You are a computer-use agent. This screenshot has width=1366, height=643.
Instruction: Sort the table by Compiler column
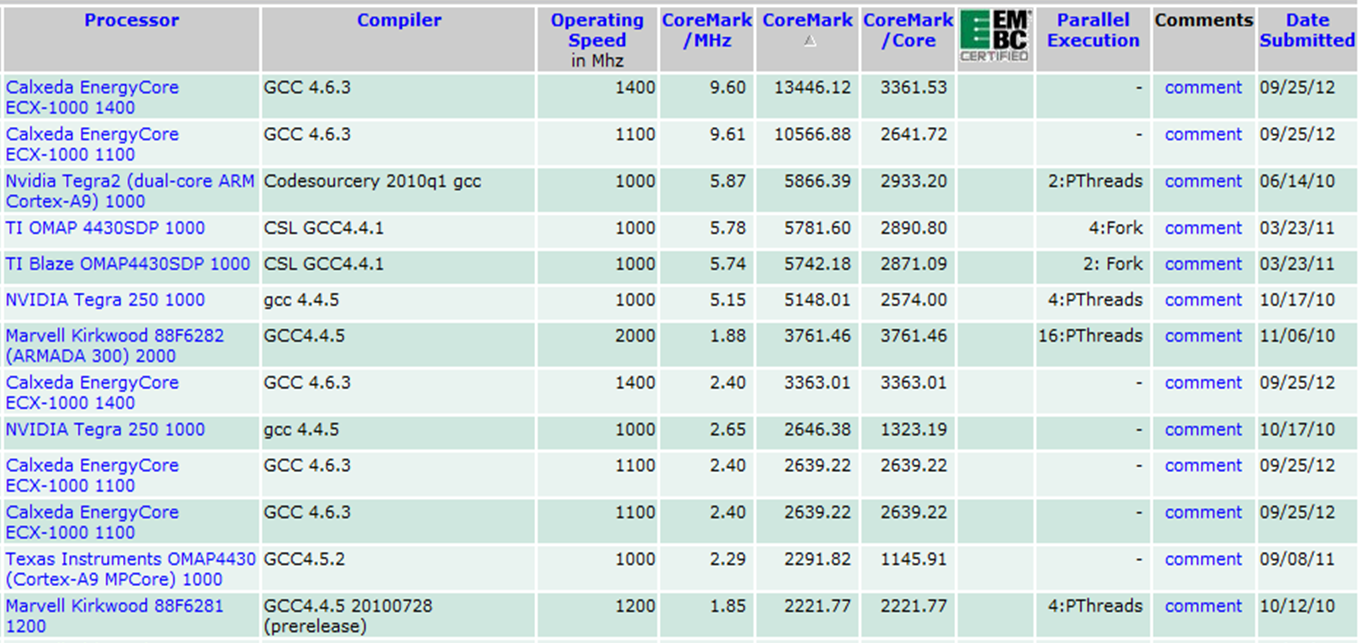click(399, 20)
